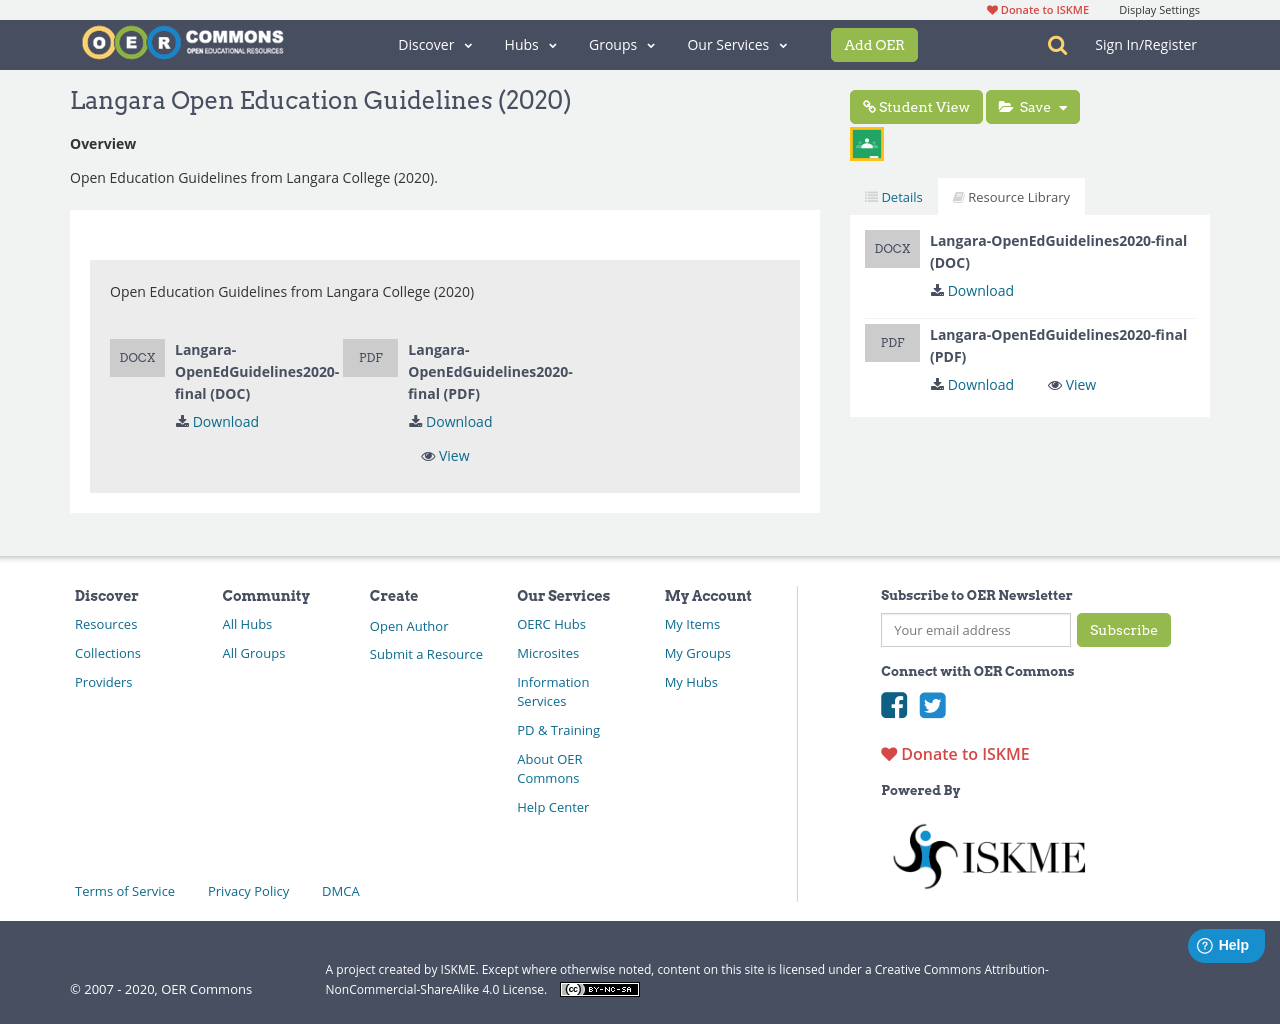The width and height of the screenshot is (1280, 1024).
Task: Switch to the Details tab
Action: [894, 197]
